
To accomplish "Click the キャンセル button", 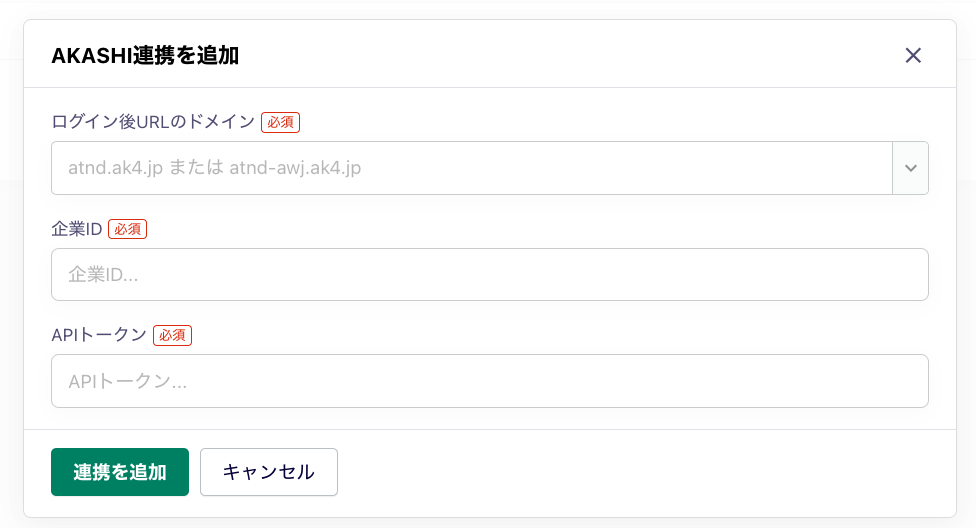I will coord(269,472).
